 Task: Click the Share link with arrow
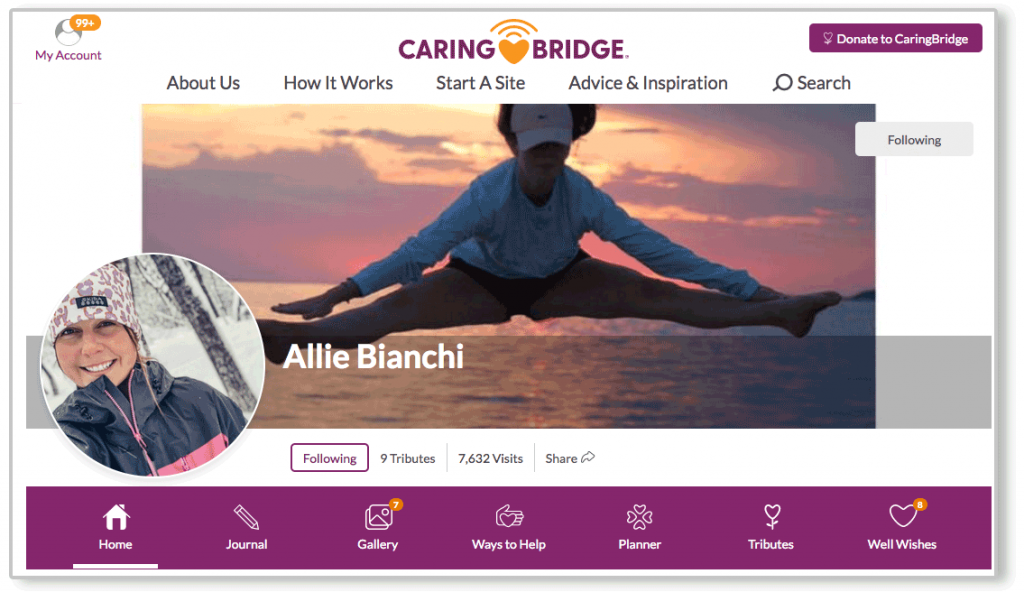coord(569,458)
